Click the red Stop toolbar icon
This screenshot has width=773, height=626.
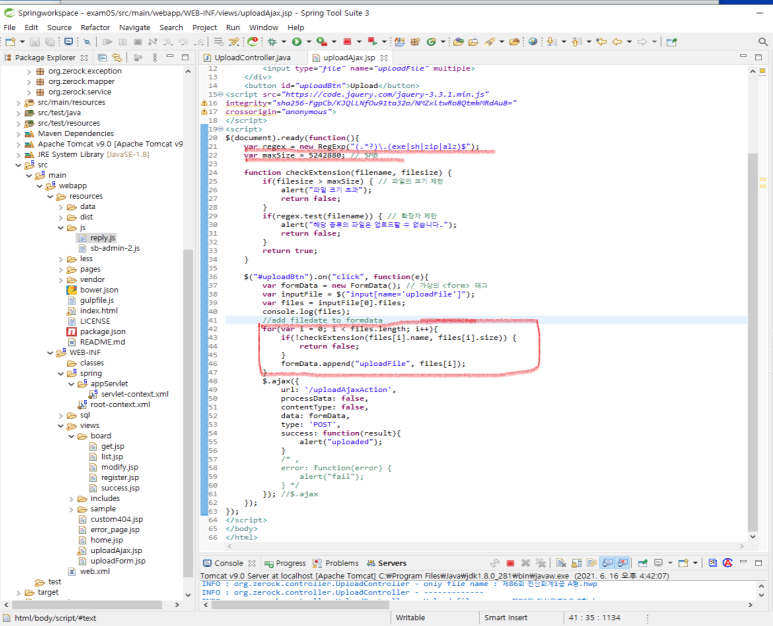[x=347, y=42]
